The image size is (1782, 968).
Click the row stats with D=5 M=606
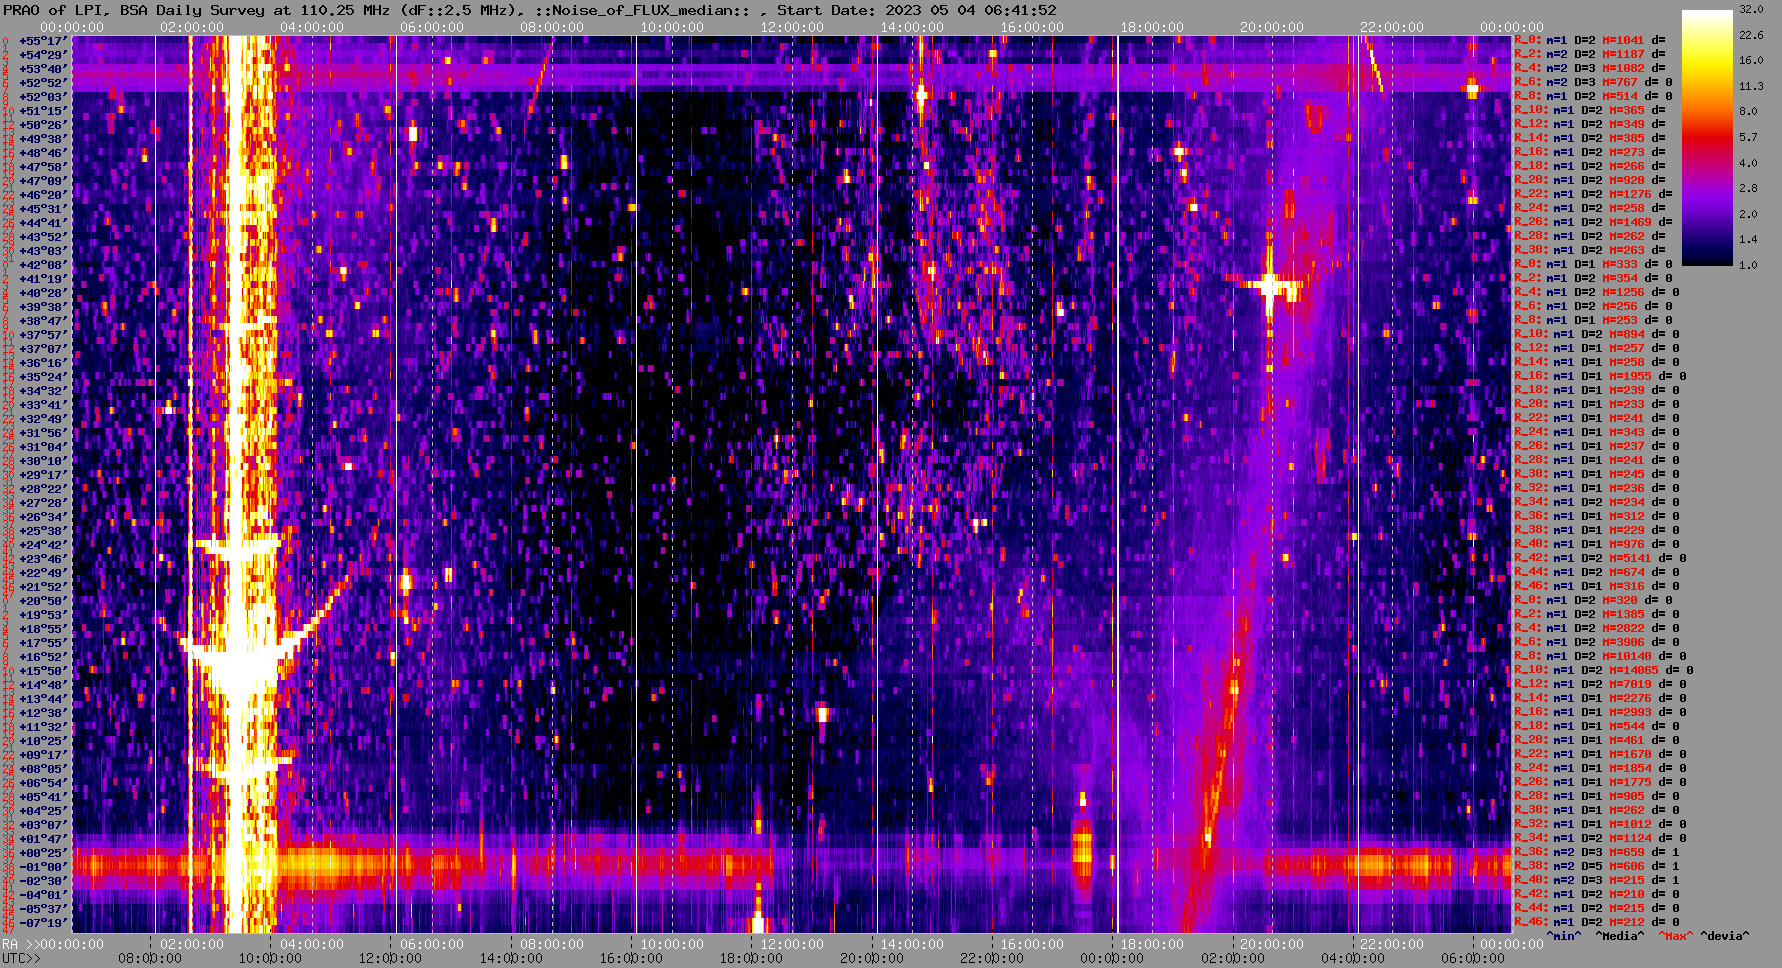coord(1597,866)
